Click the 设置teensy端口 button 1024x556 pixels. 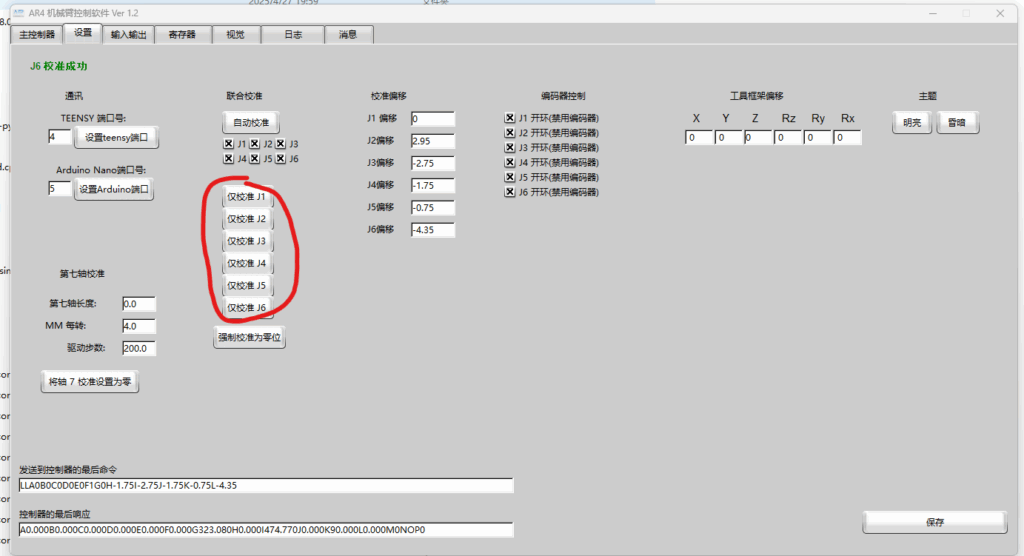117,137
